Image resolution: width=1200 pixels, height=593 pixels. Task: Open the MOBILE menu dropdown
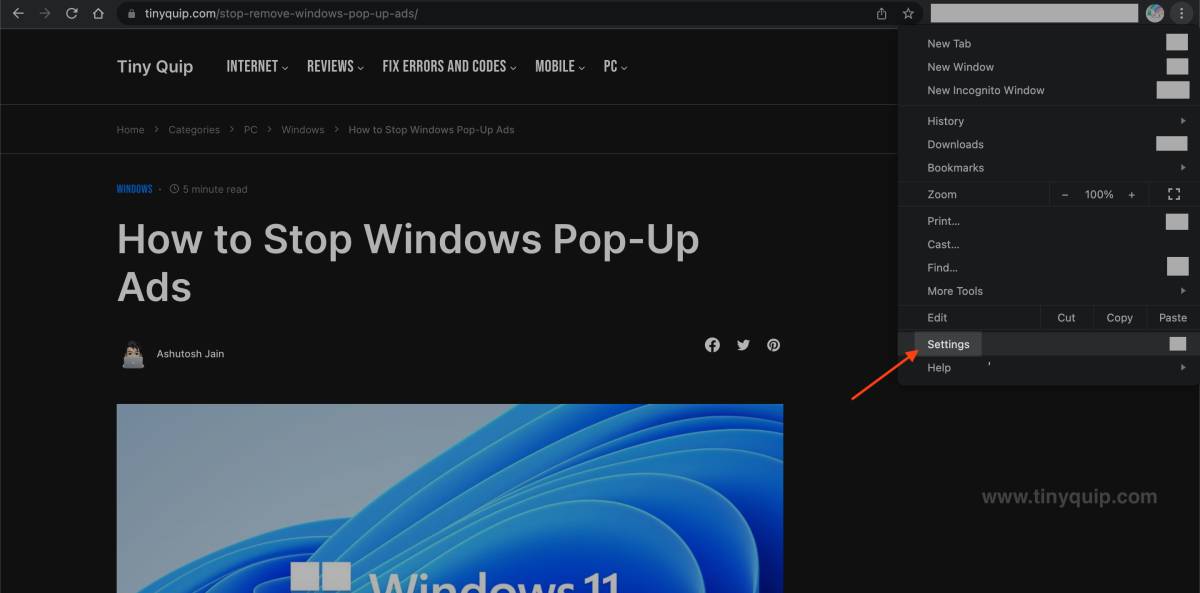[x=556, y=66]
